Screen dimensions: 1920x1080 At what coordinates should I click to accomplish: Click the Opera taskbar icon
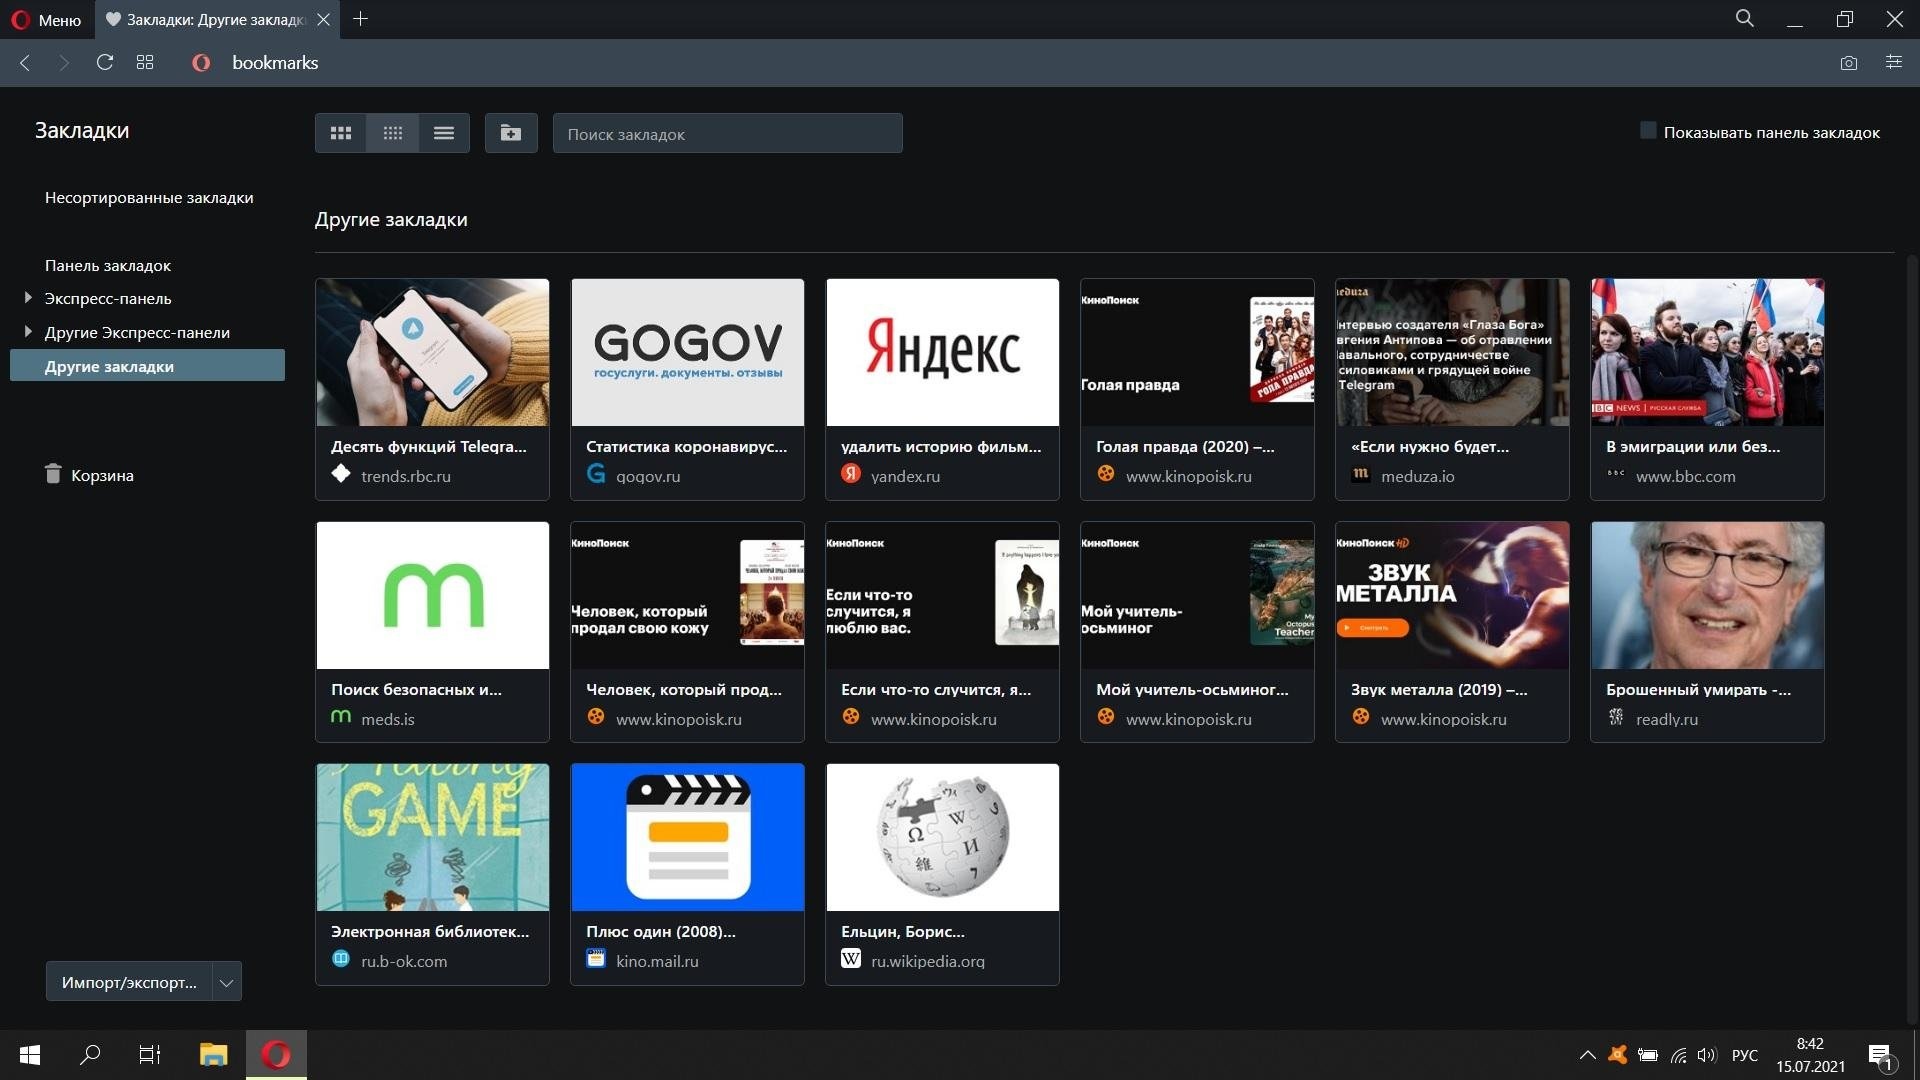click(x=276, y=1054)
